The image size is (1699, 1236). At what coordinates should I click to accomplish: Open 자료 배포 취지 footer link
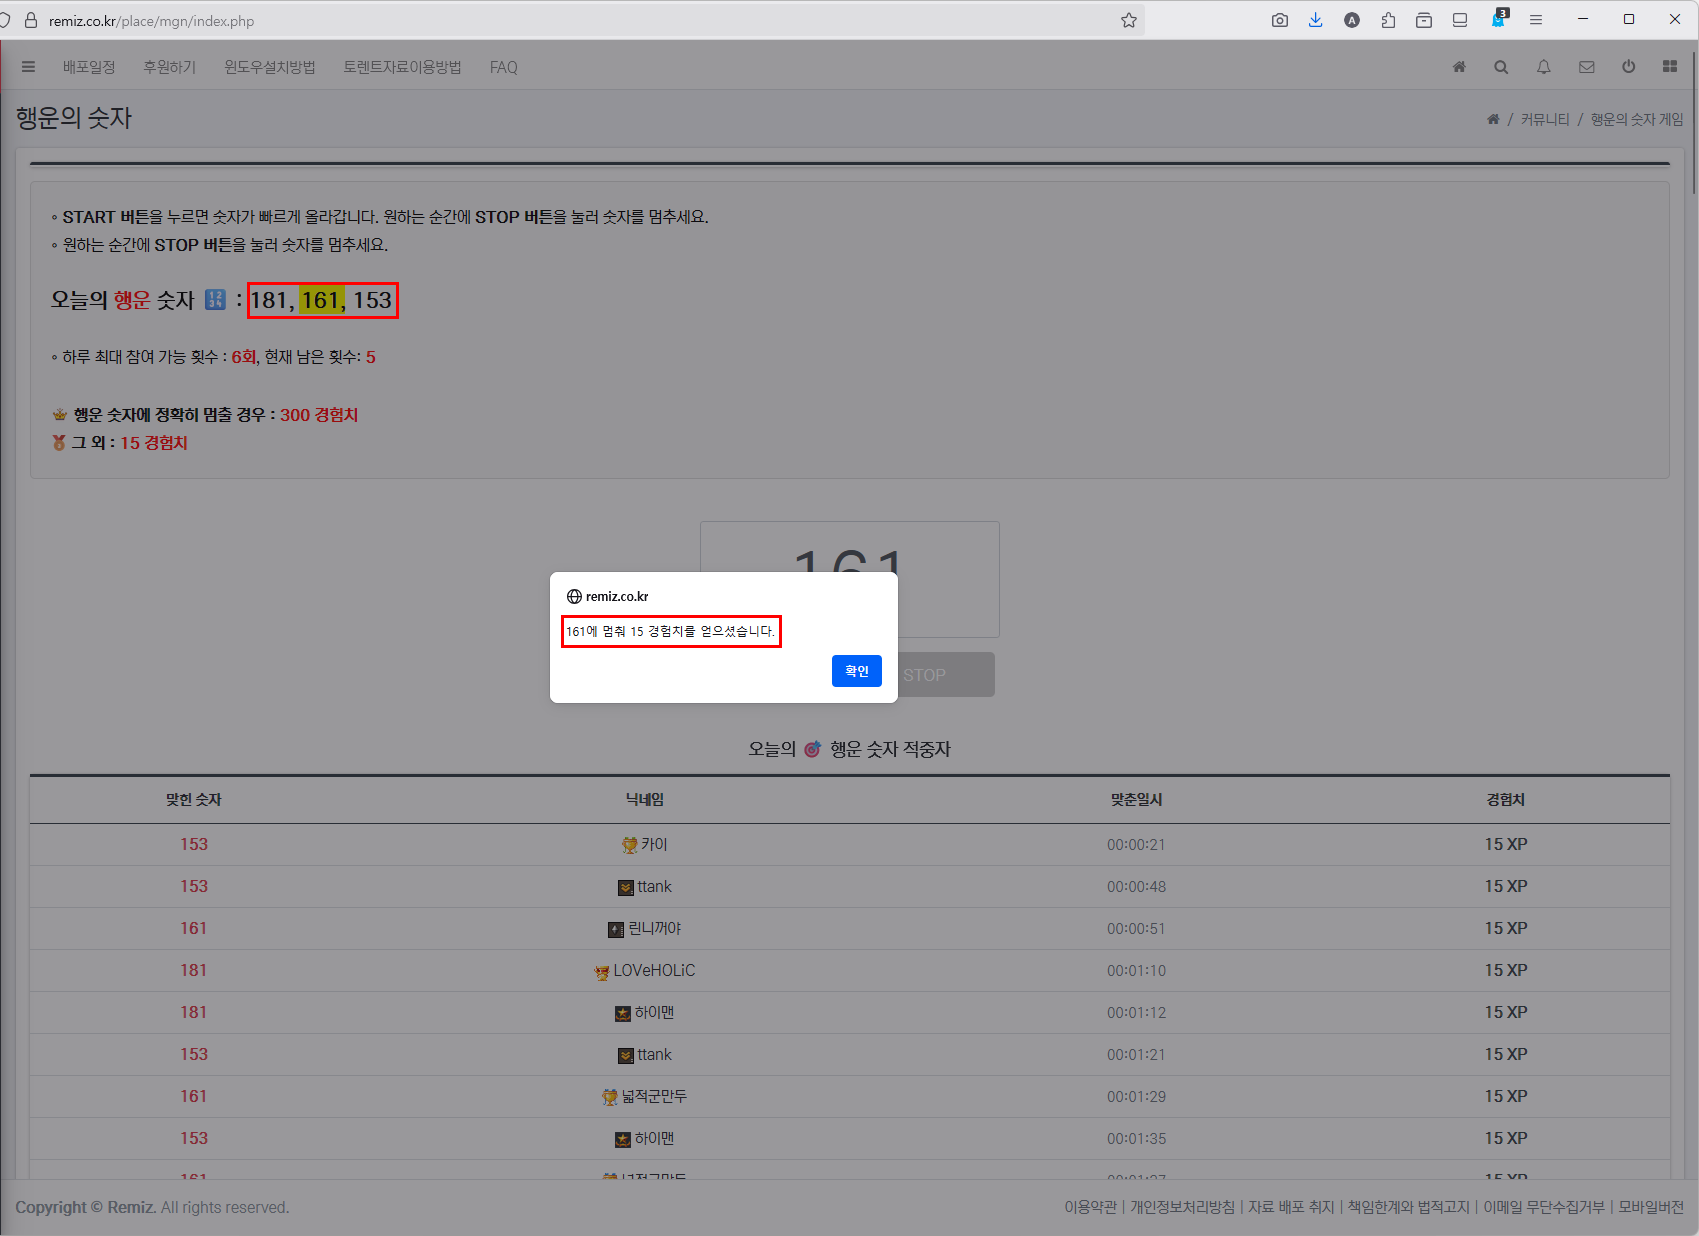point(1291,1207)
